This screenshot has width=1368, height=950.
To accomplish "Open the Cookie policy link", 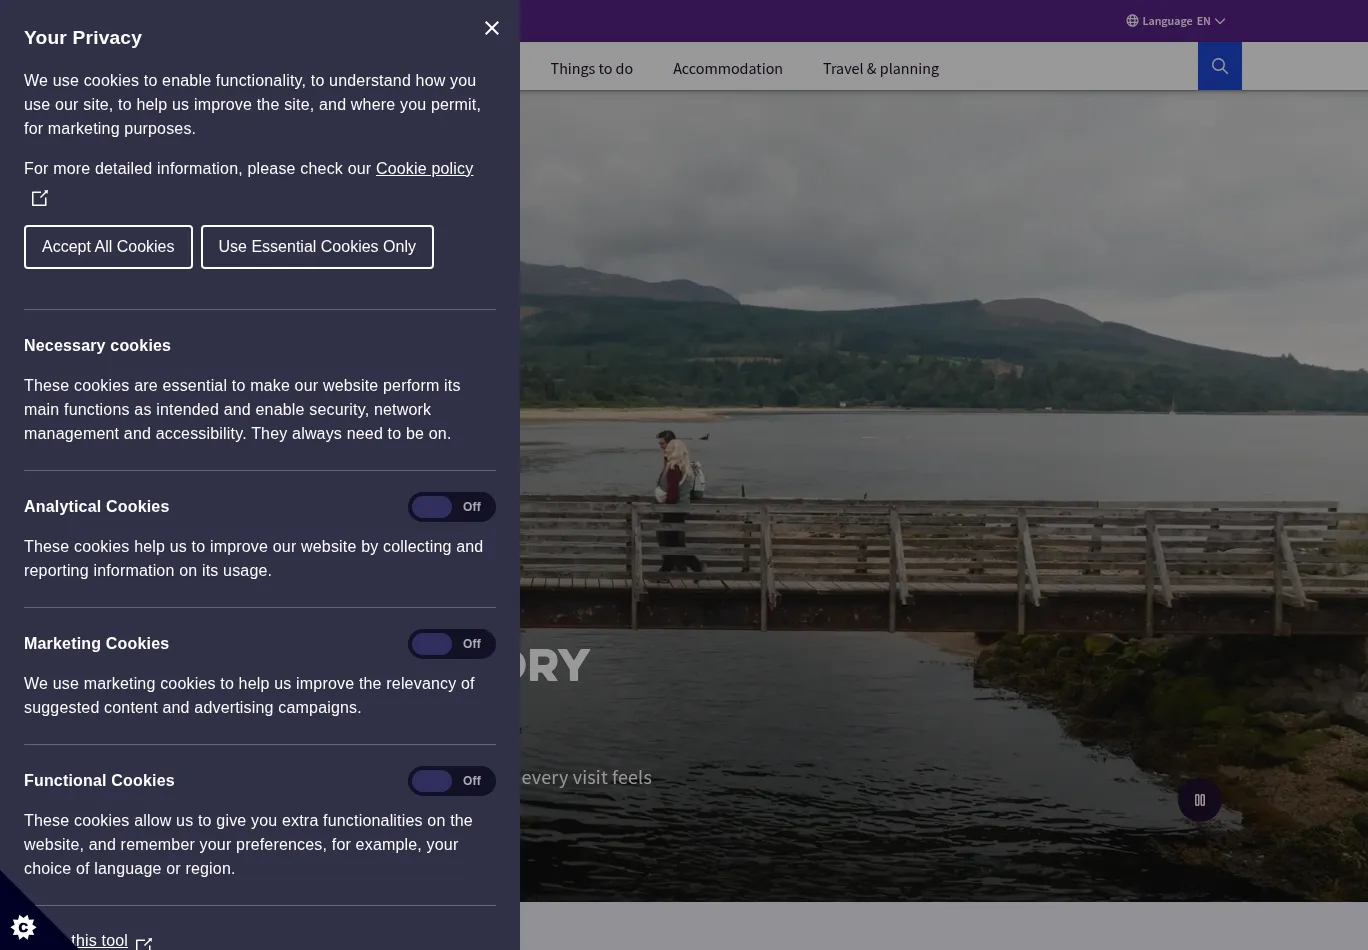I will point(424,168).
